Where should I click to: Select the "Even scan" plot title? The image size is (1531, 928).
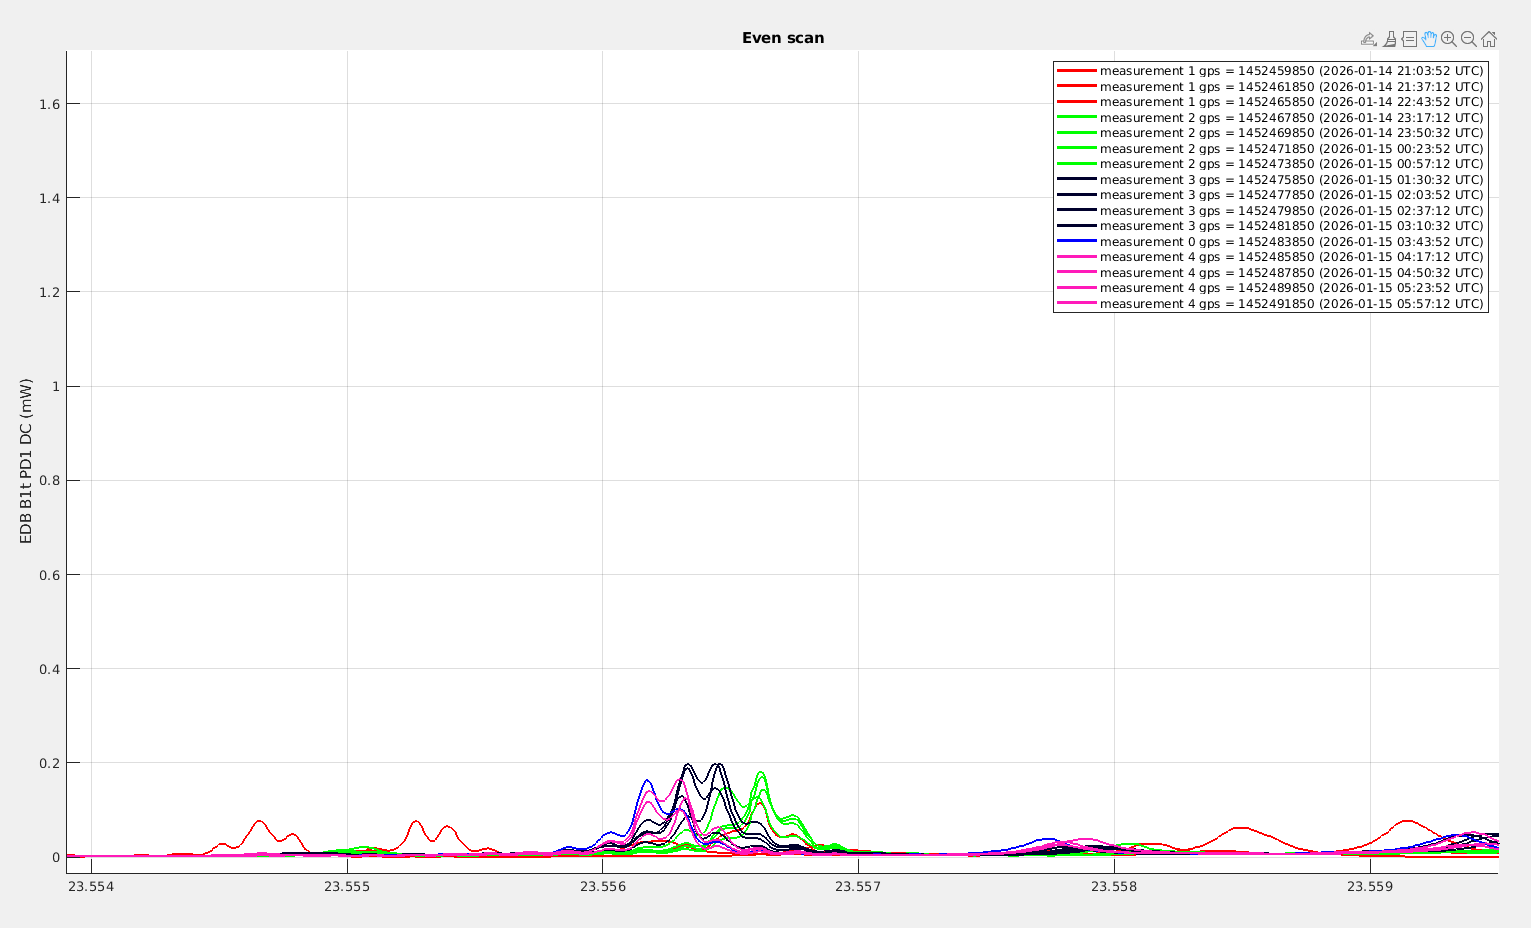click(x=783, y=38)
